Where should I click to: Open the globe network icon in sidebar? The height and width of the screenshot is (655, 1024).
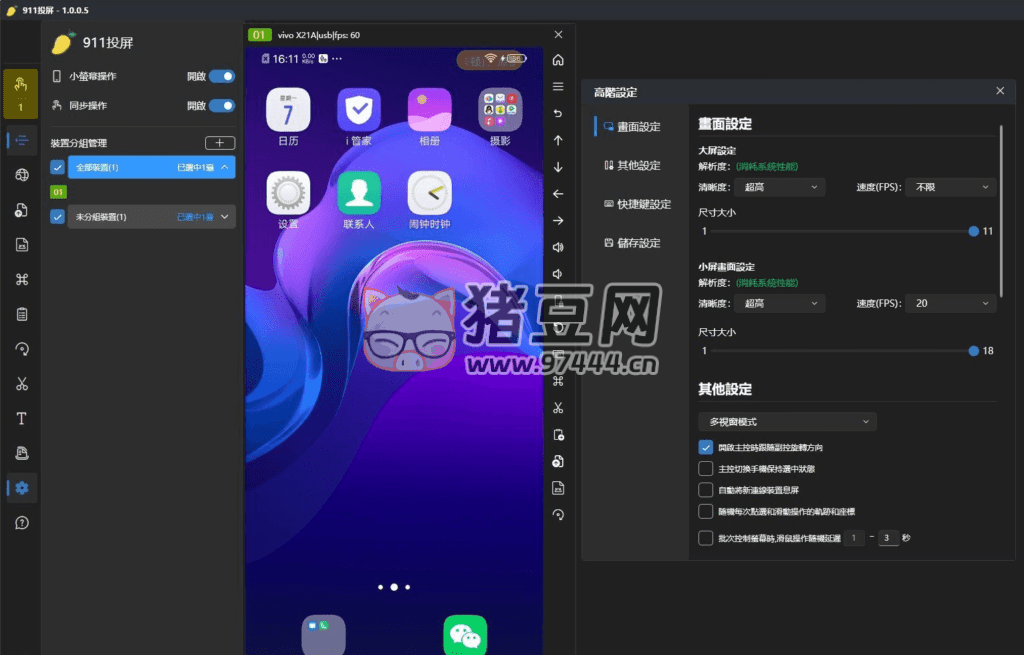(20, 174)
